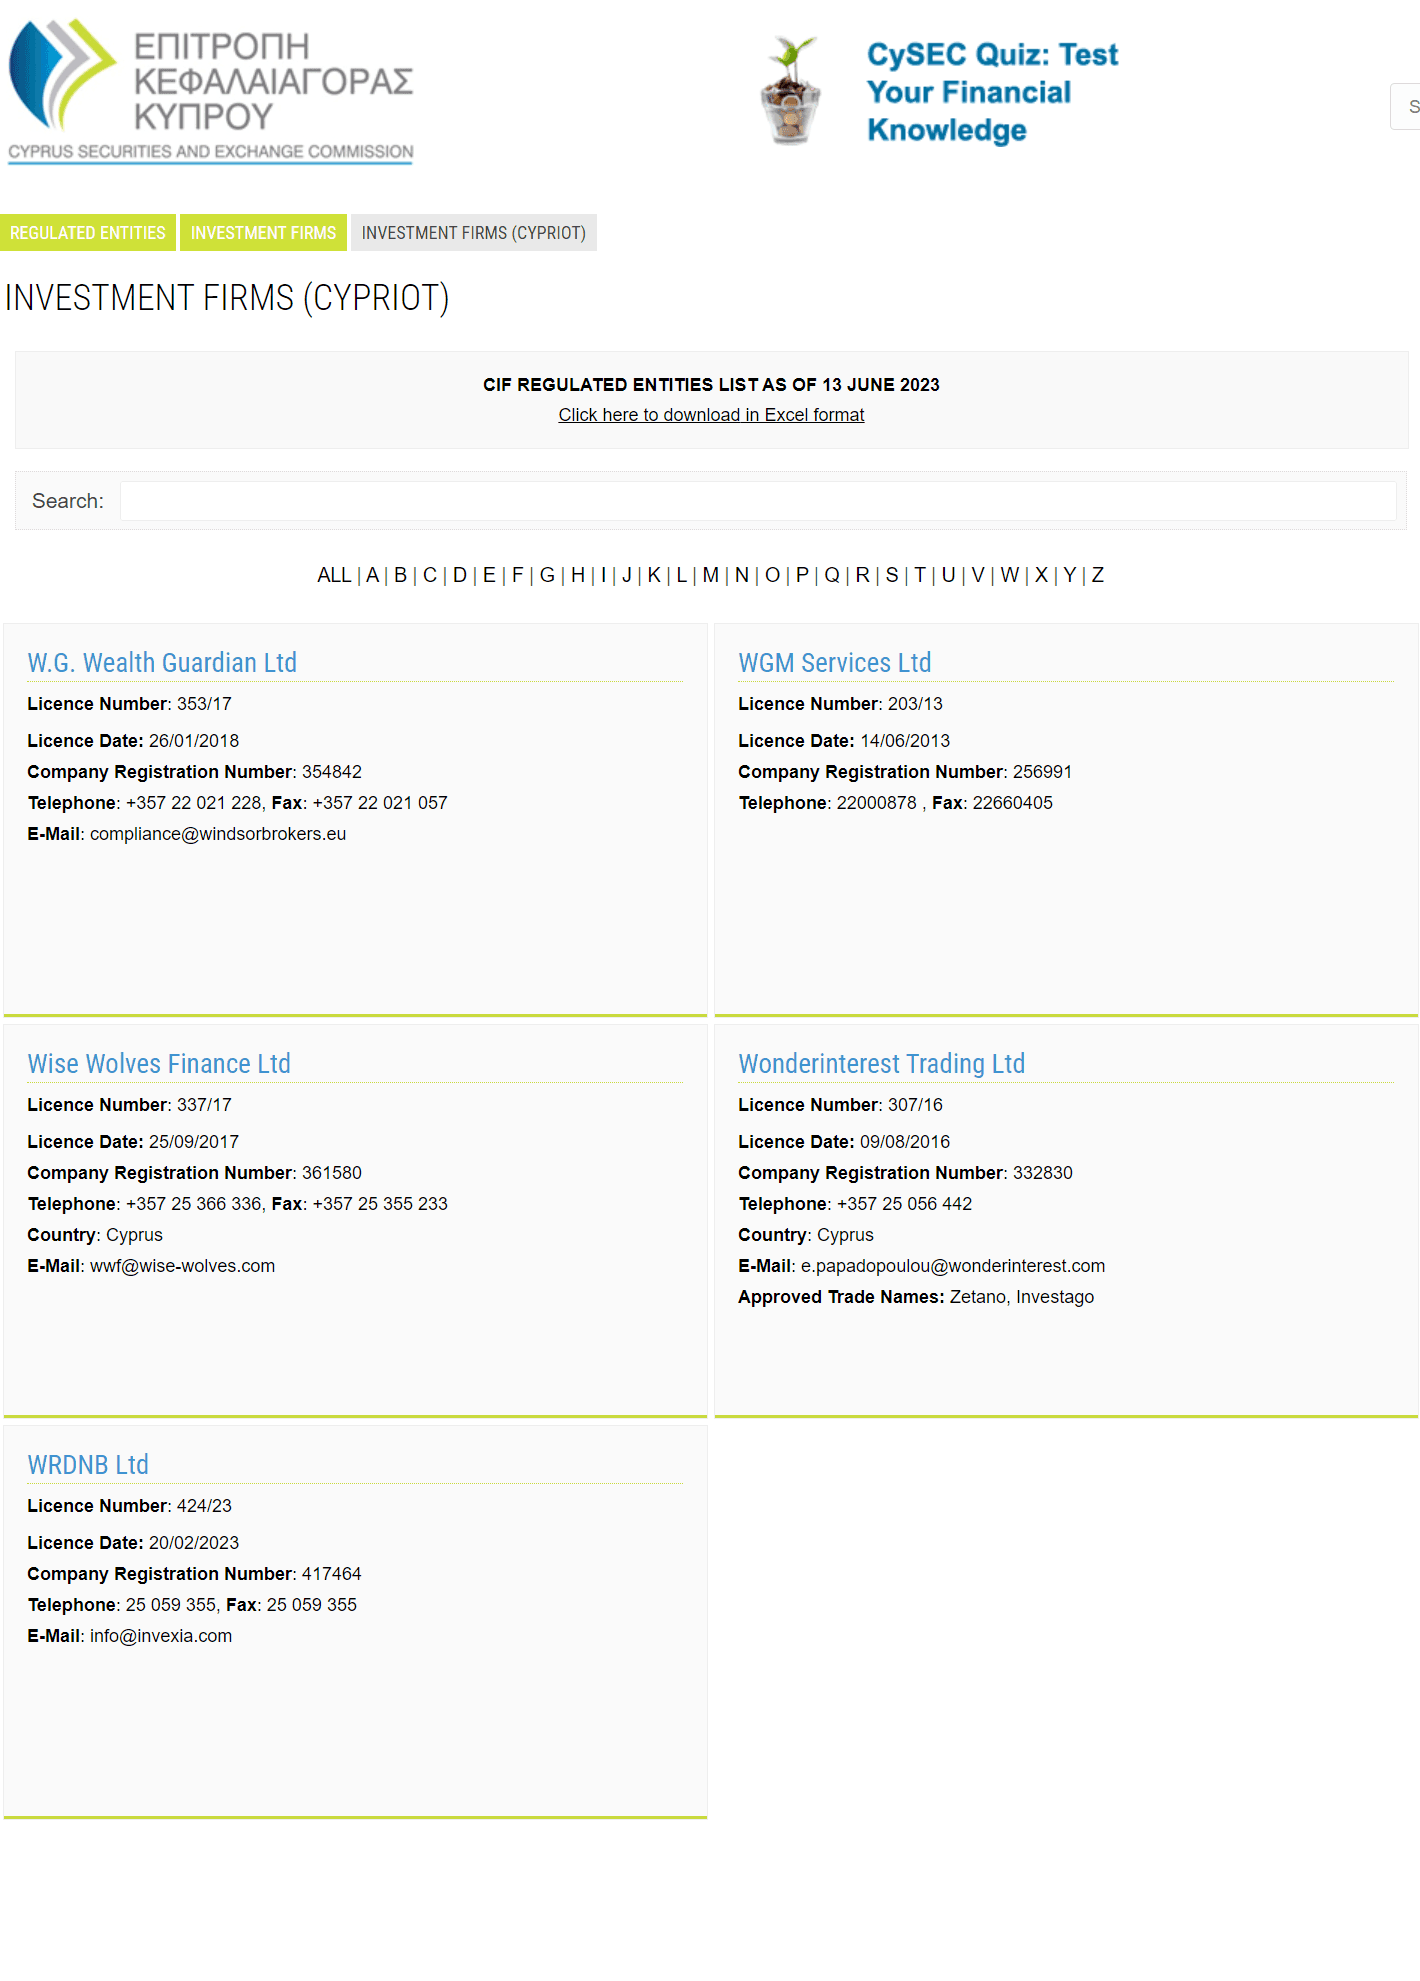
Task: Filter firms by letter J
Action: (x=627, y=575)
